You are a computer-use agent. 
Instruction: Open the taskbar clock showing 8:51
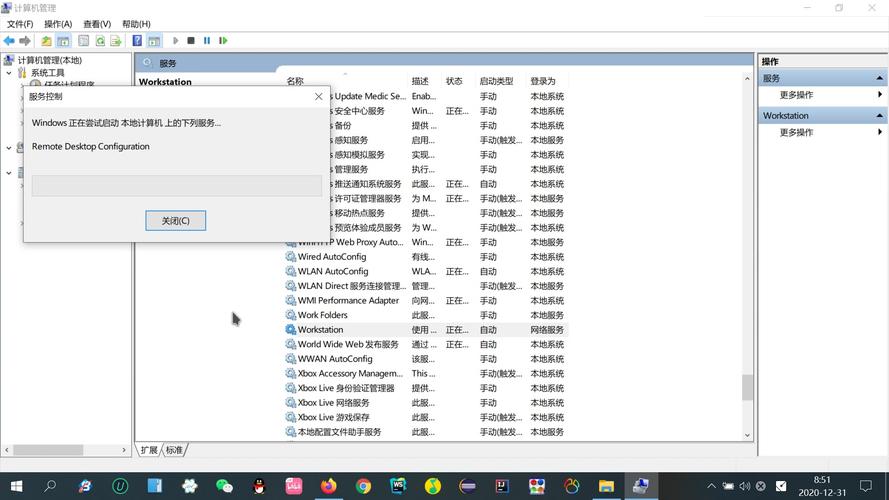point(822,486)
